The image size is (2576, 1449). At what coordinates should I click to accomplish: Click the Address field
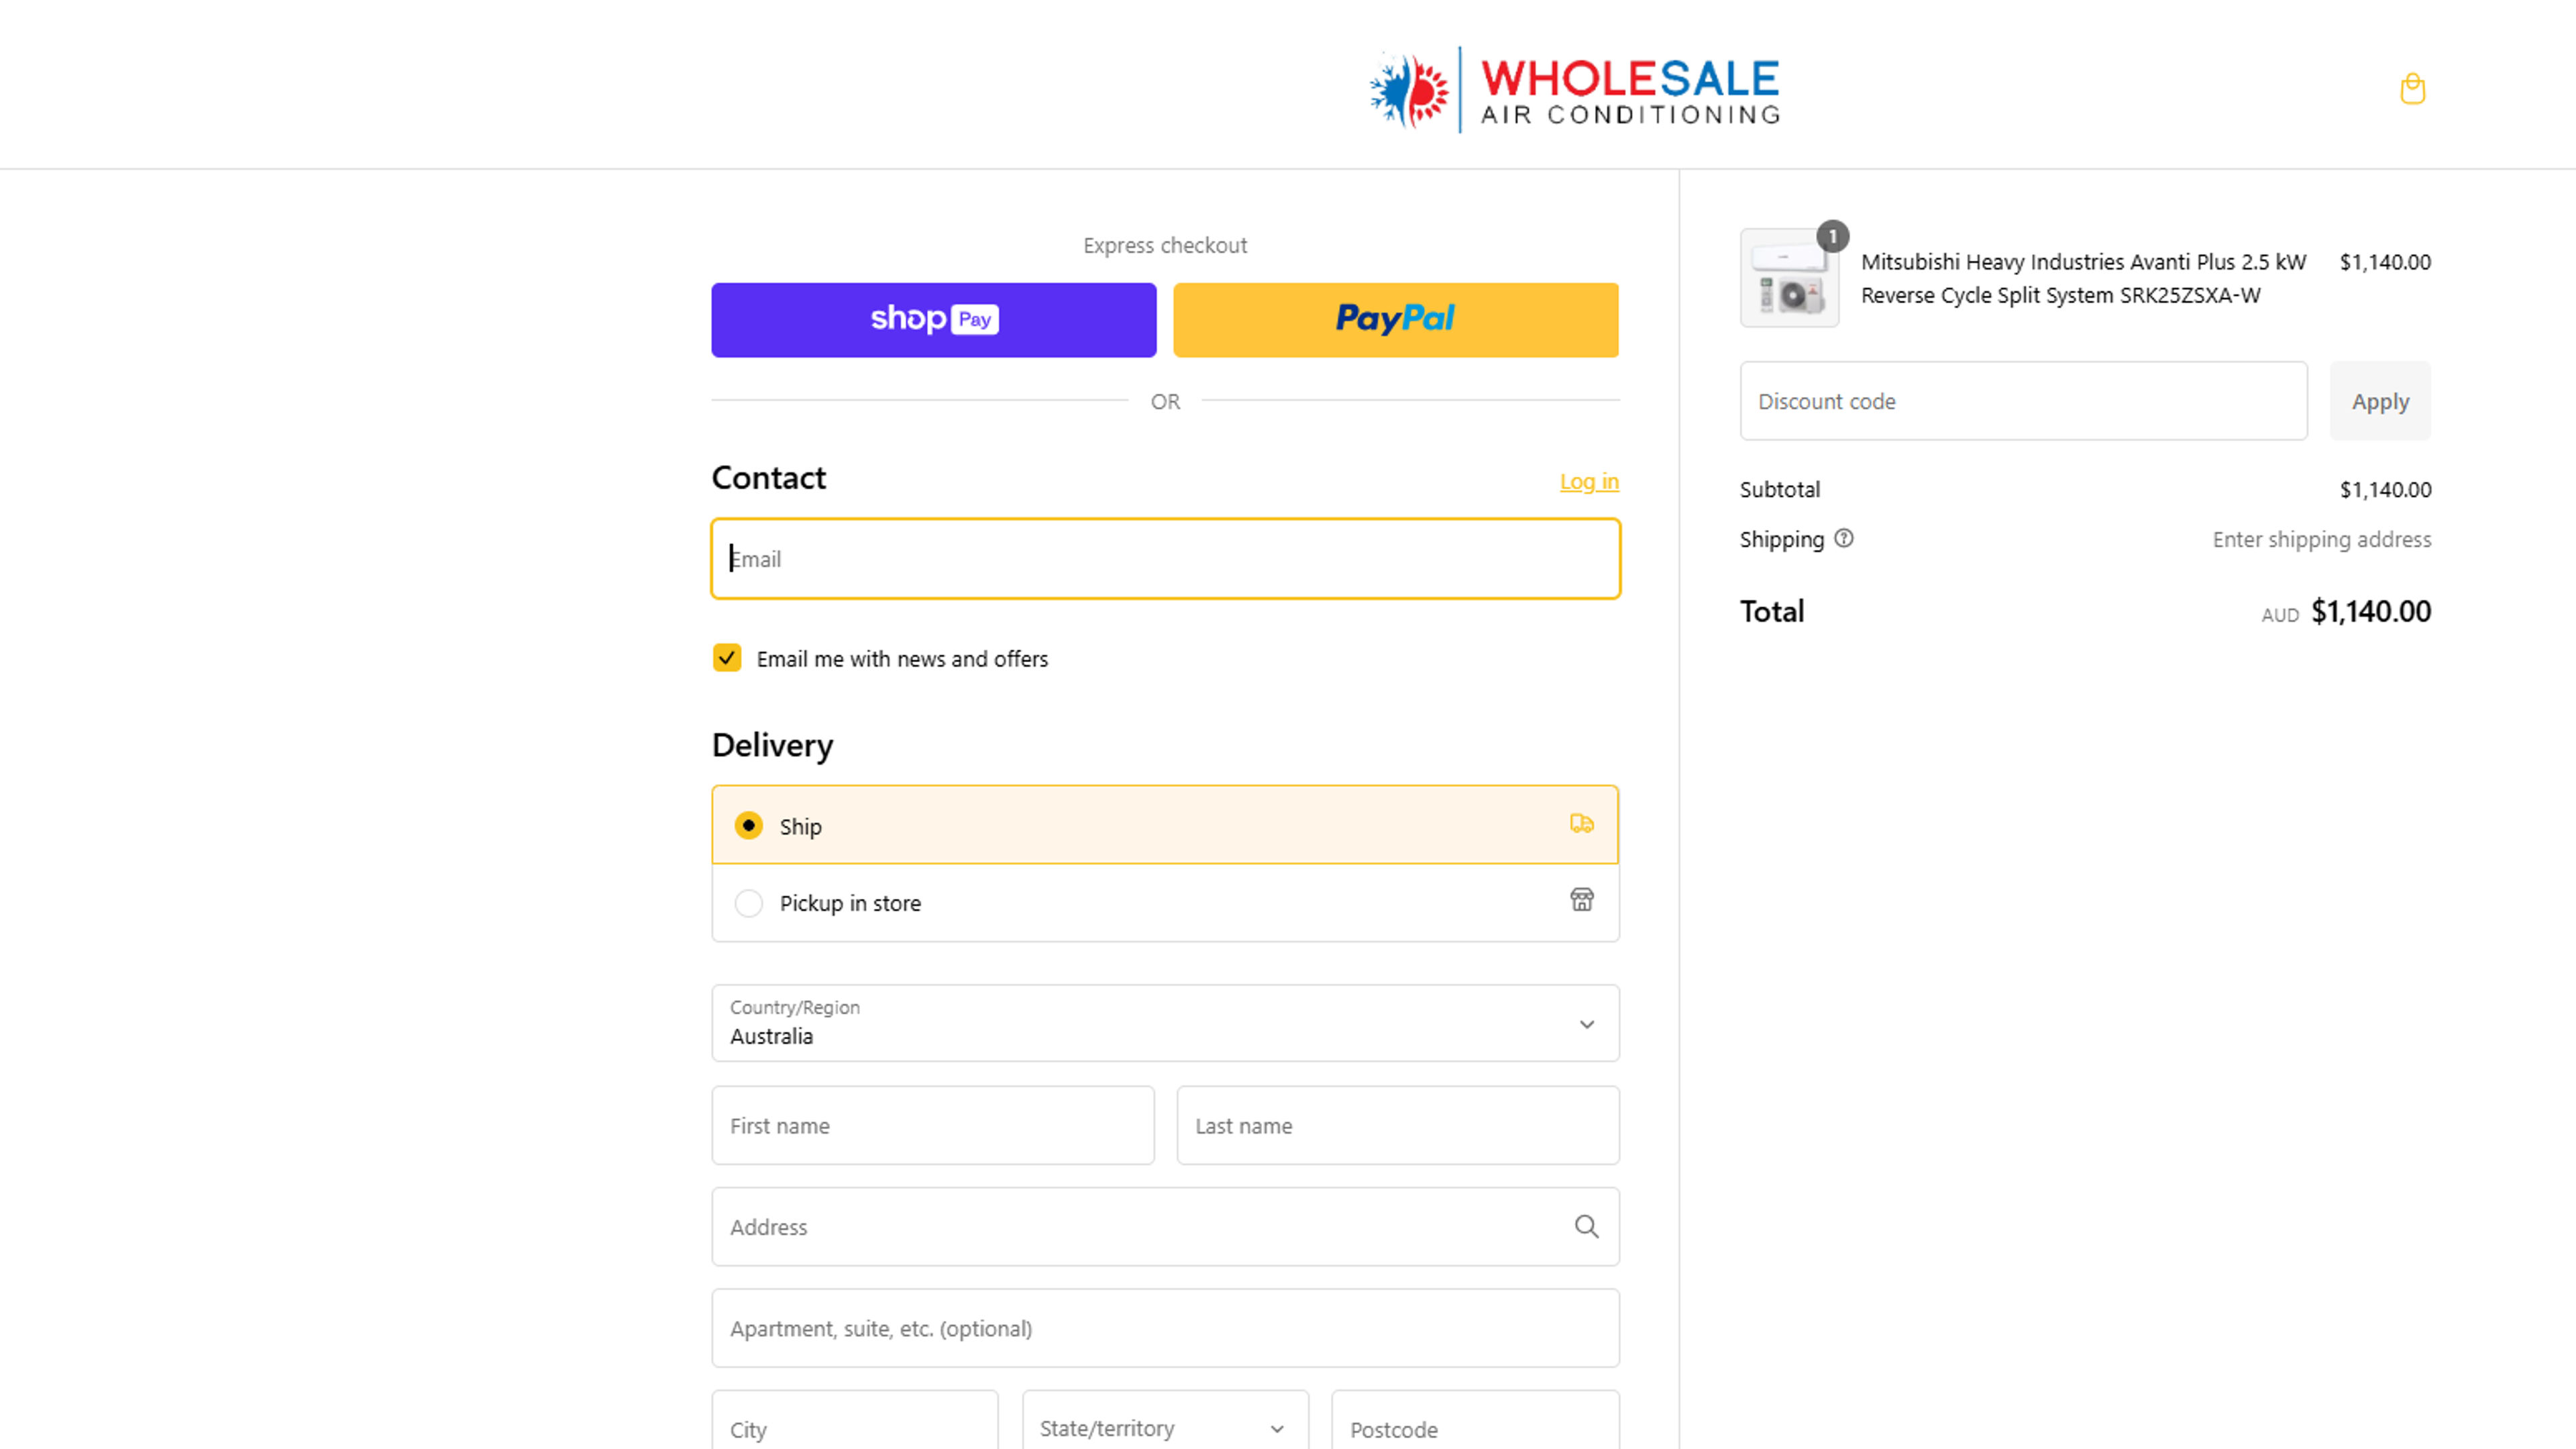coord(1165,1227)
